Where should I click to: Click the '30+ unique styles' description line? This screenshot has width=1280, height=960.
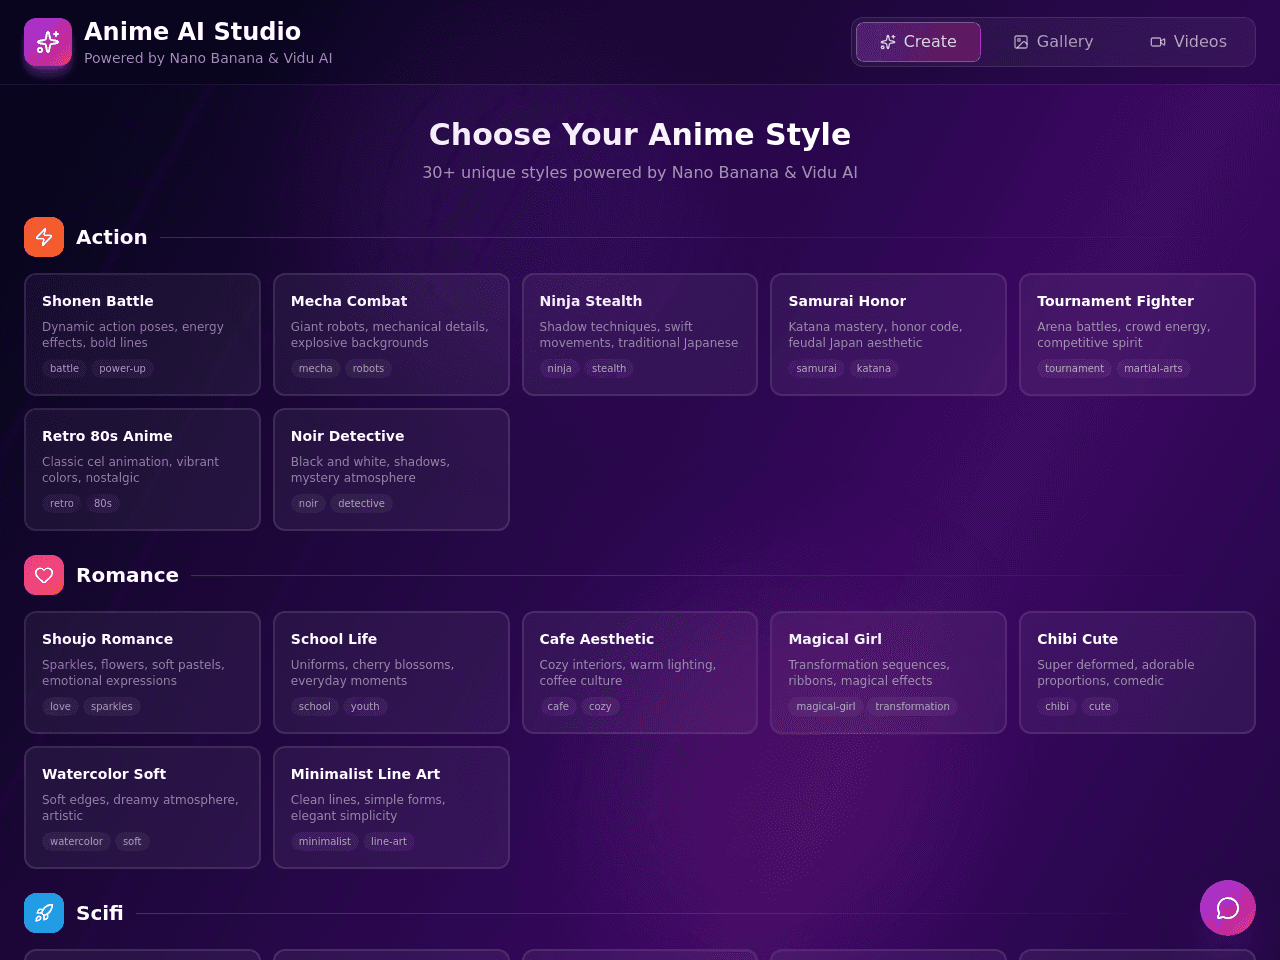(x=640, y=172)
